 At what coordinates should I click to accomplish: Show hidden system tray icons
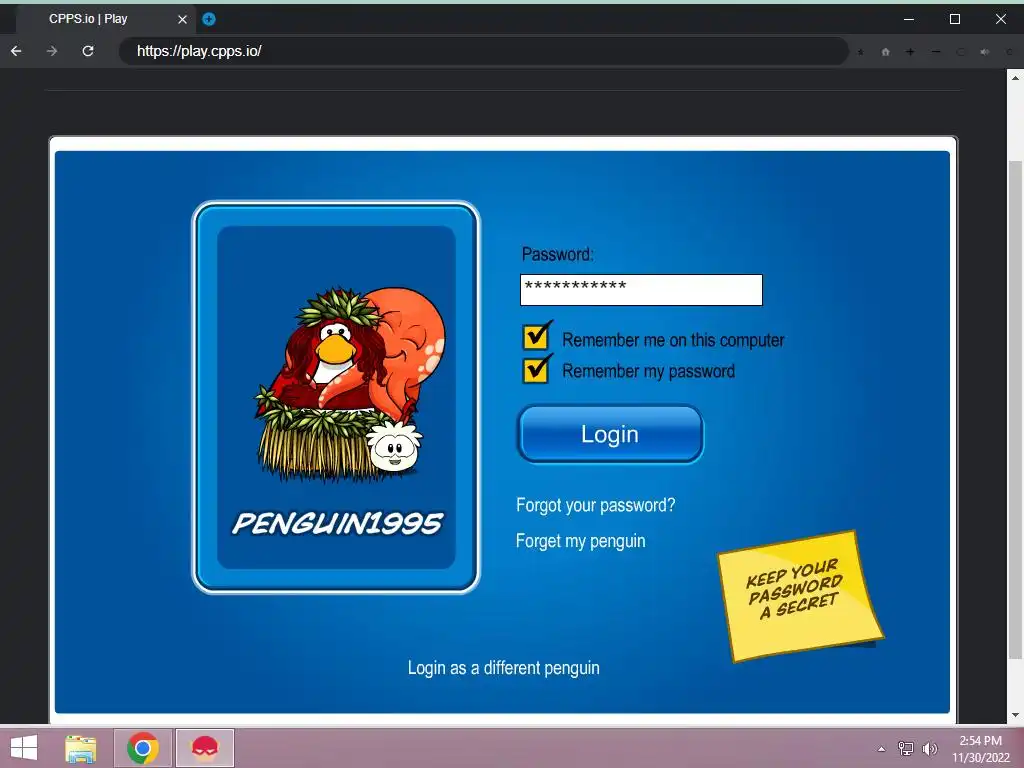[882, 748]
